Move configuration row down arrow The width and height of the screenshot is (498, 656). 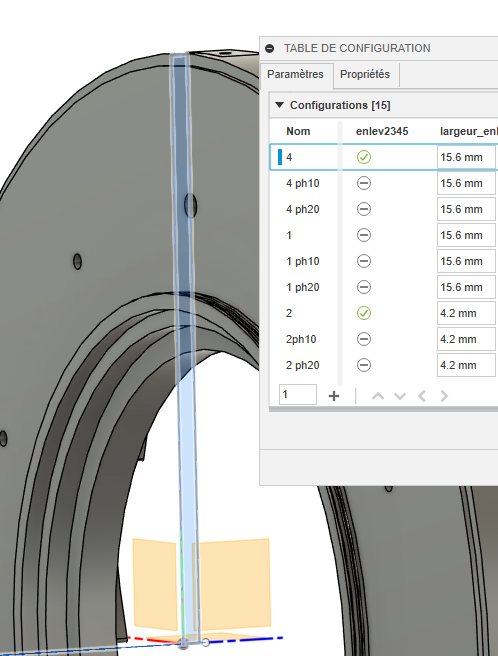(400, 396)
